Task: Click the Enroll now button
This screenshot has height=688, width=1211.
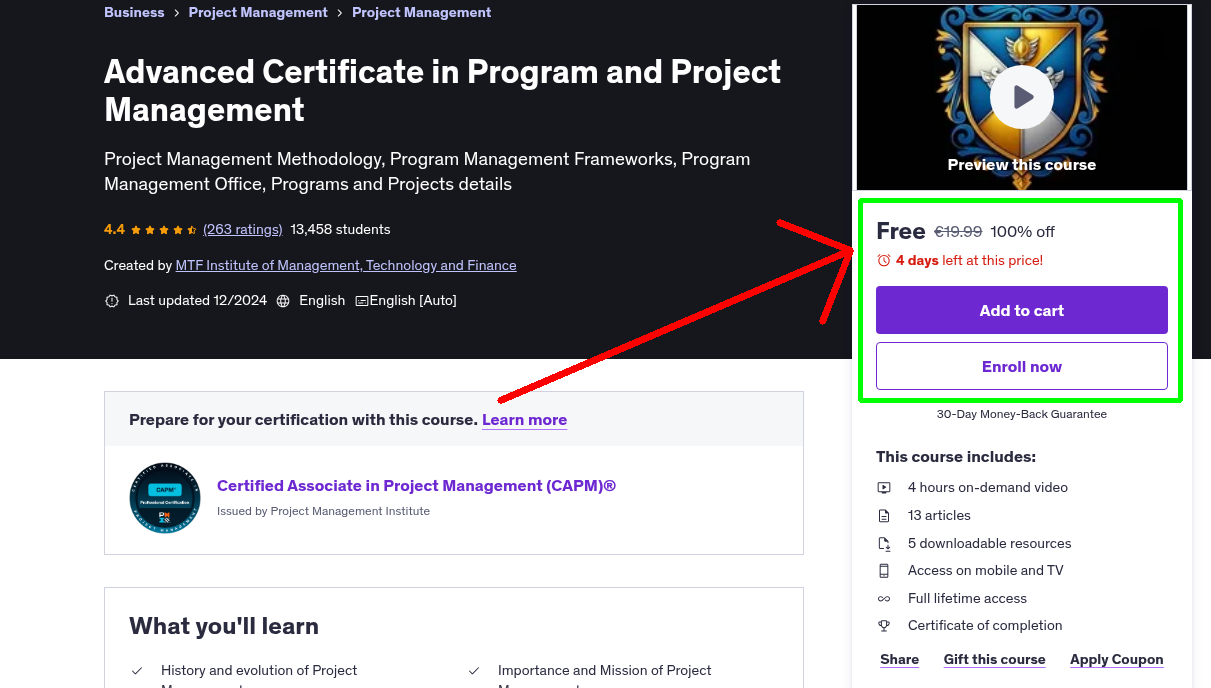Action: [x=1022, y=366]
